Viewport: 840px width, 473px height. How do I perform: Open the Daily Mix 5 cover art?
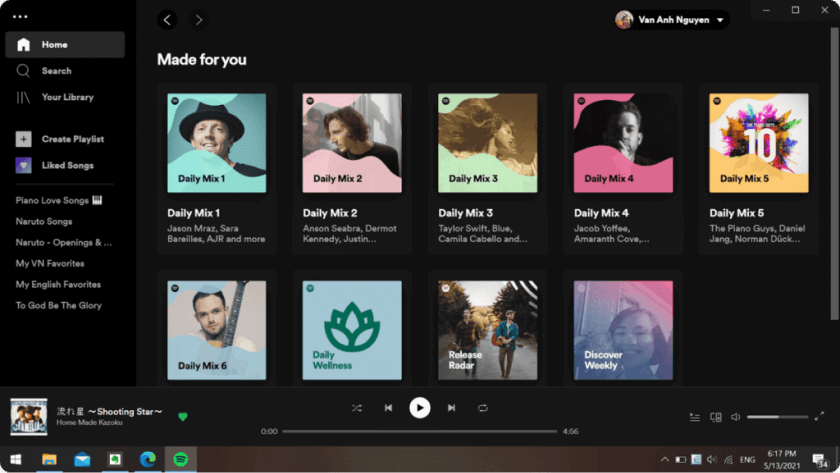[759, 143]
